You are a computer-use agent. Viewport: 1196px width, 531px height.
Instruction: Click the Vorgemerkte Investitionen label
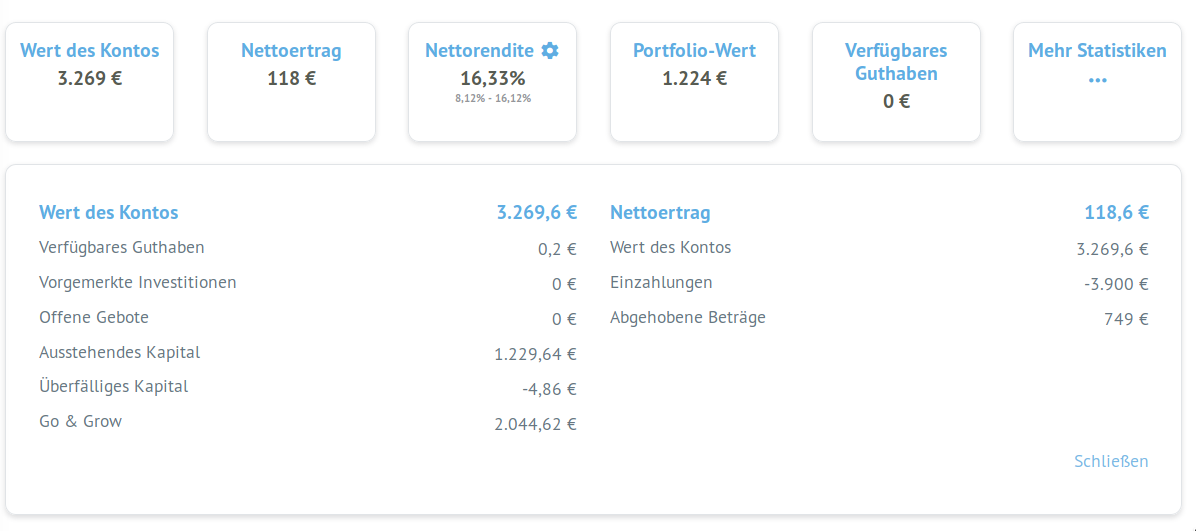(137, 282)
